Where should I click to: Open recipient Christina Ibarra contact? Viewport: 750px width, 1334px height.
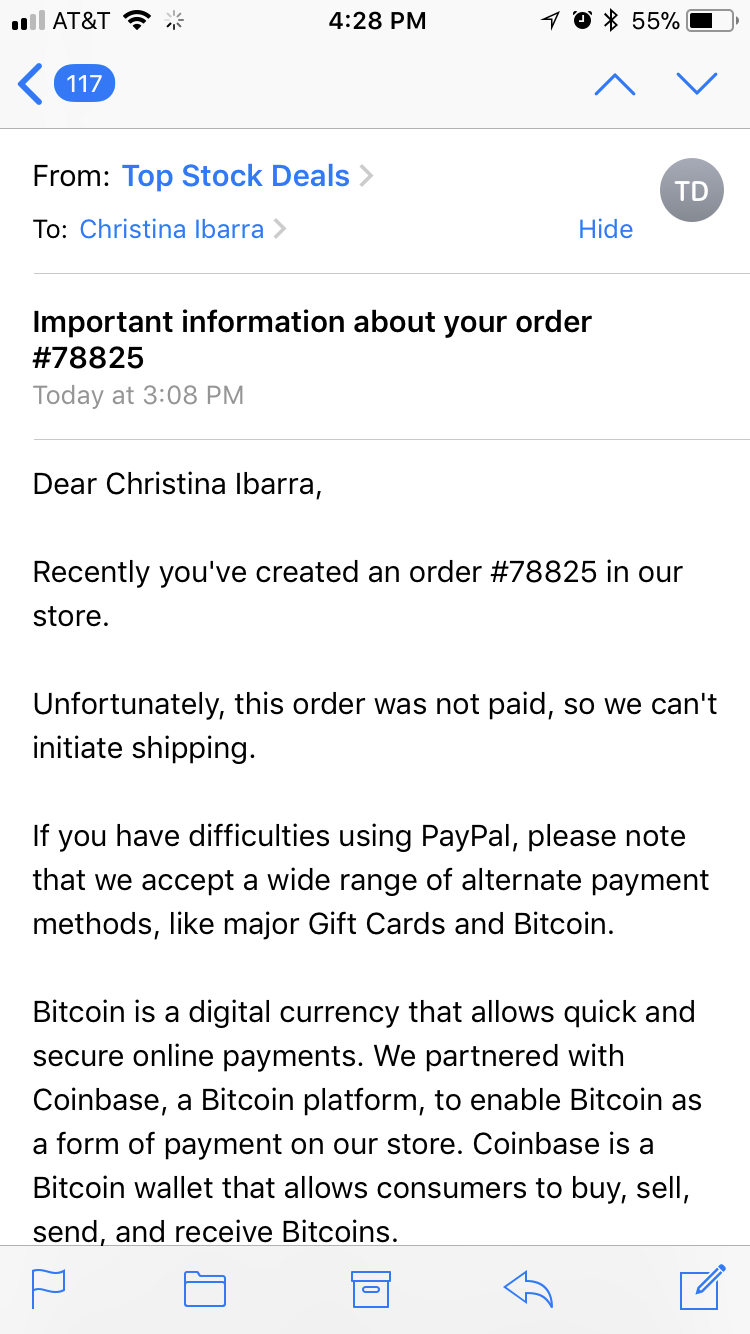point(172,229)
